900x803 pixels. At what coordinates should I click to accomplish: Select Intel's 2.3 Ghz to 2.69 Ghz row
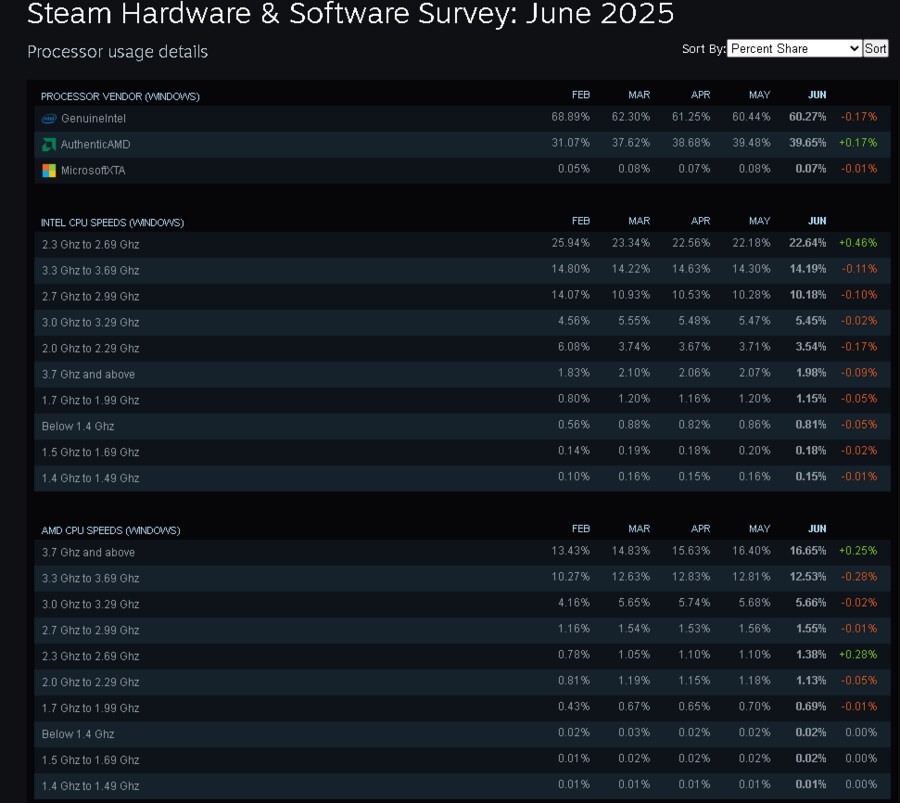pyautogui.click(x=90, y=245)
